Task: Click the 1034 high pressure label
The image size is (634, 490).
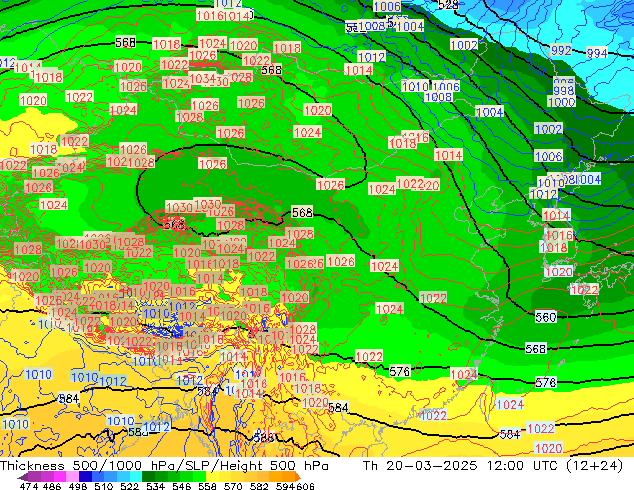Action: point(201,78)
